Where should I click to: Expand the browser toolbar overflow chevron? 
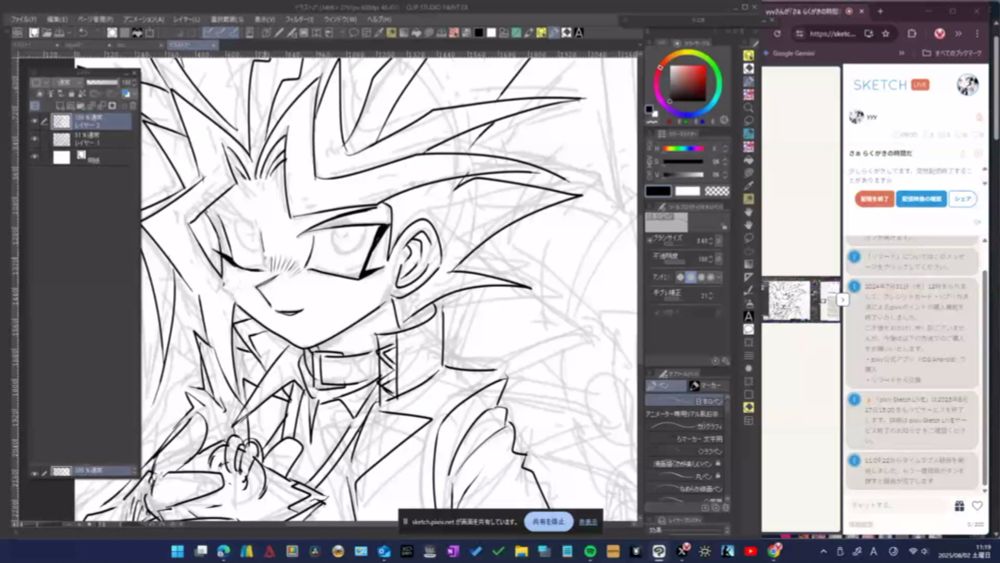958,34
